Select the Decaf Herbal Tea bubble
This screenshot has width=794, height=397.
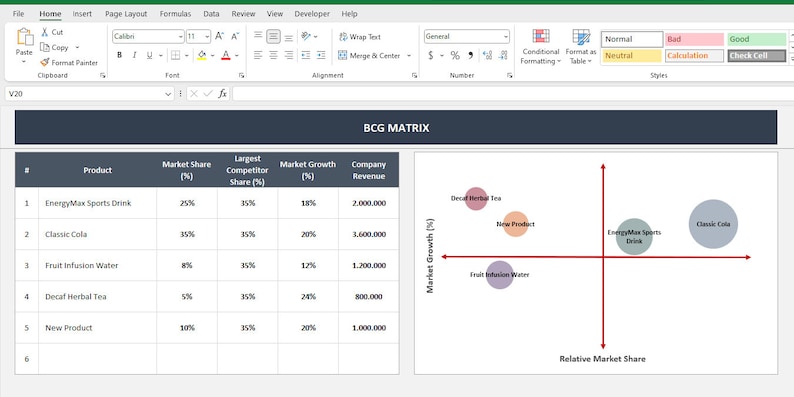[476, 198]
